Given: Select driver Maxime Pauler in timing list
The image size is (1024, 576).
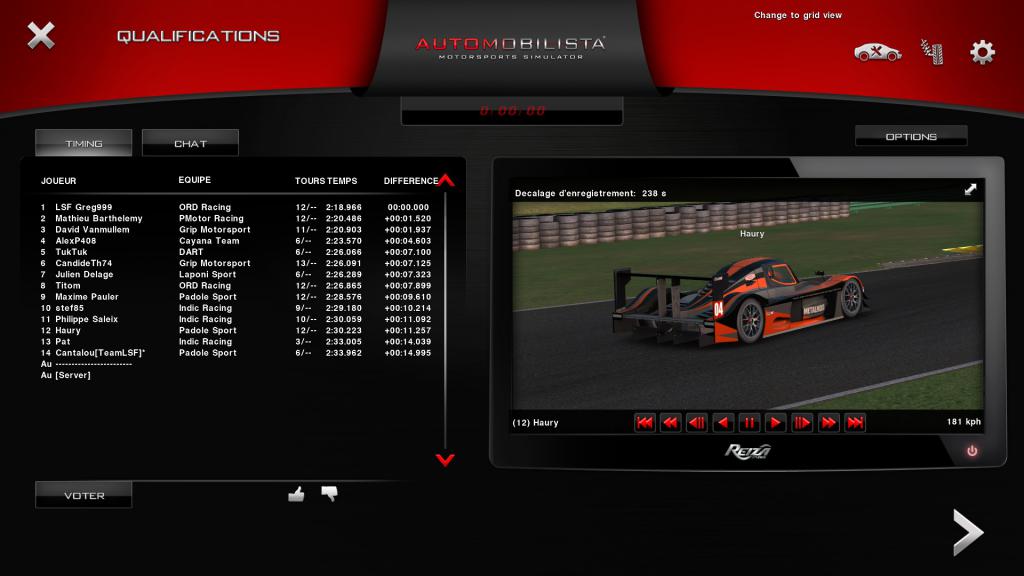Looking at the screenshot, I should coord(87,296).
